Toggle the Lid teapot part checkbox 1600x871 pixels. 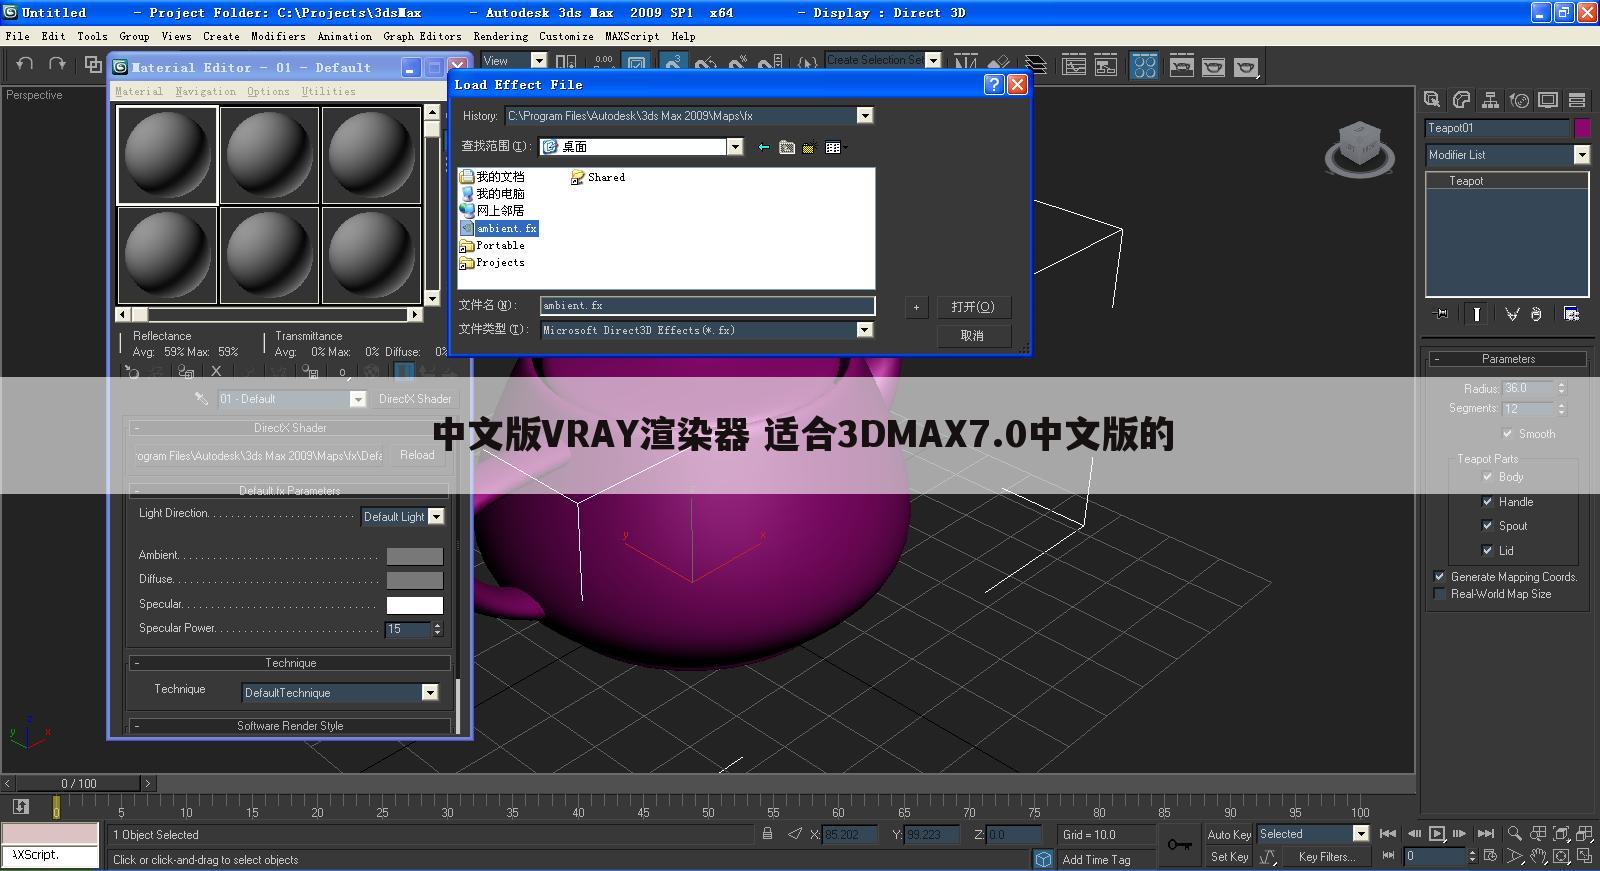[x=1488, y=551]
